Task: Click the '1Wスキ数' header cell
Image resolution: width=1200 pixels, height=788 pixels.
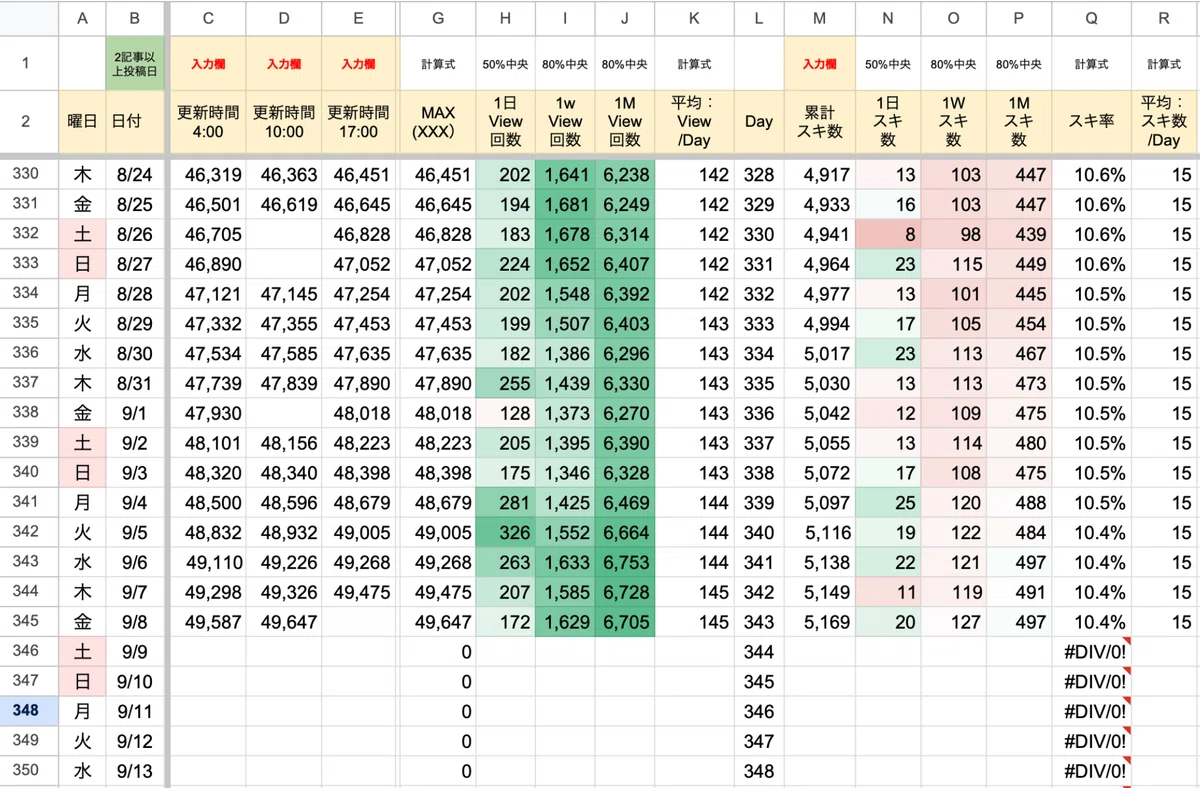Action: 953,121
